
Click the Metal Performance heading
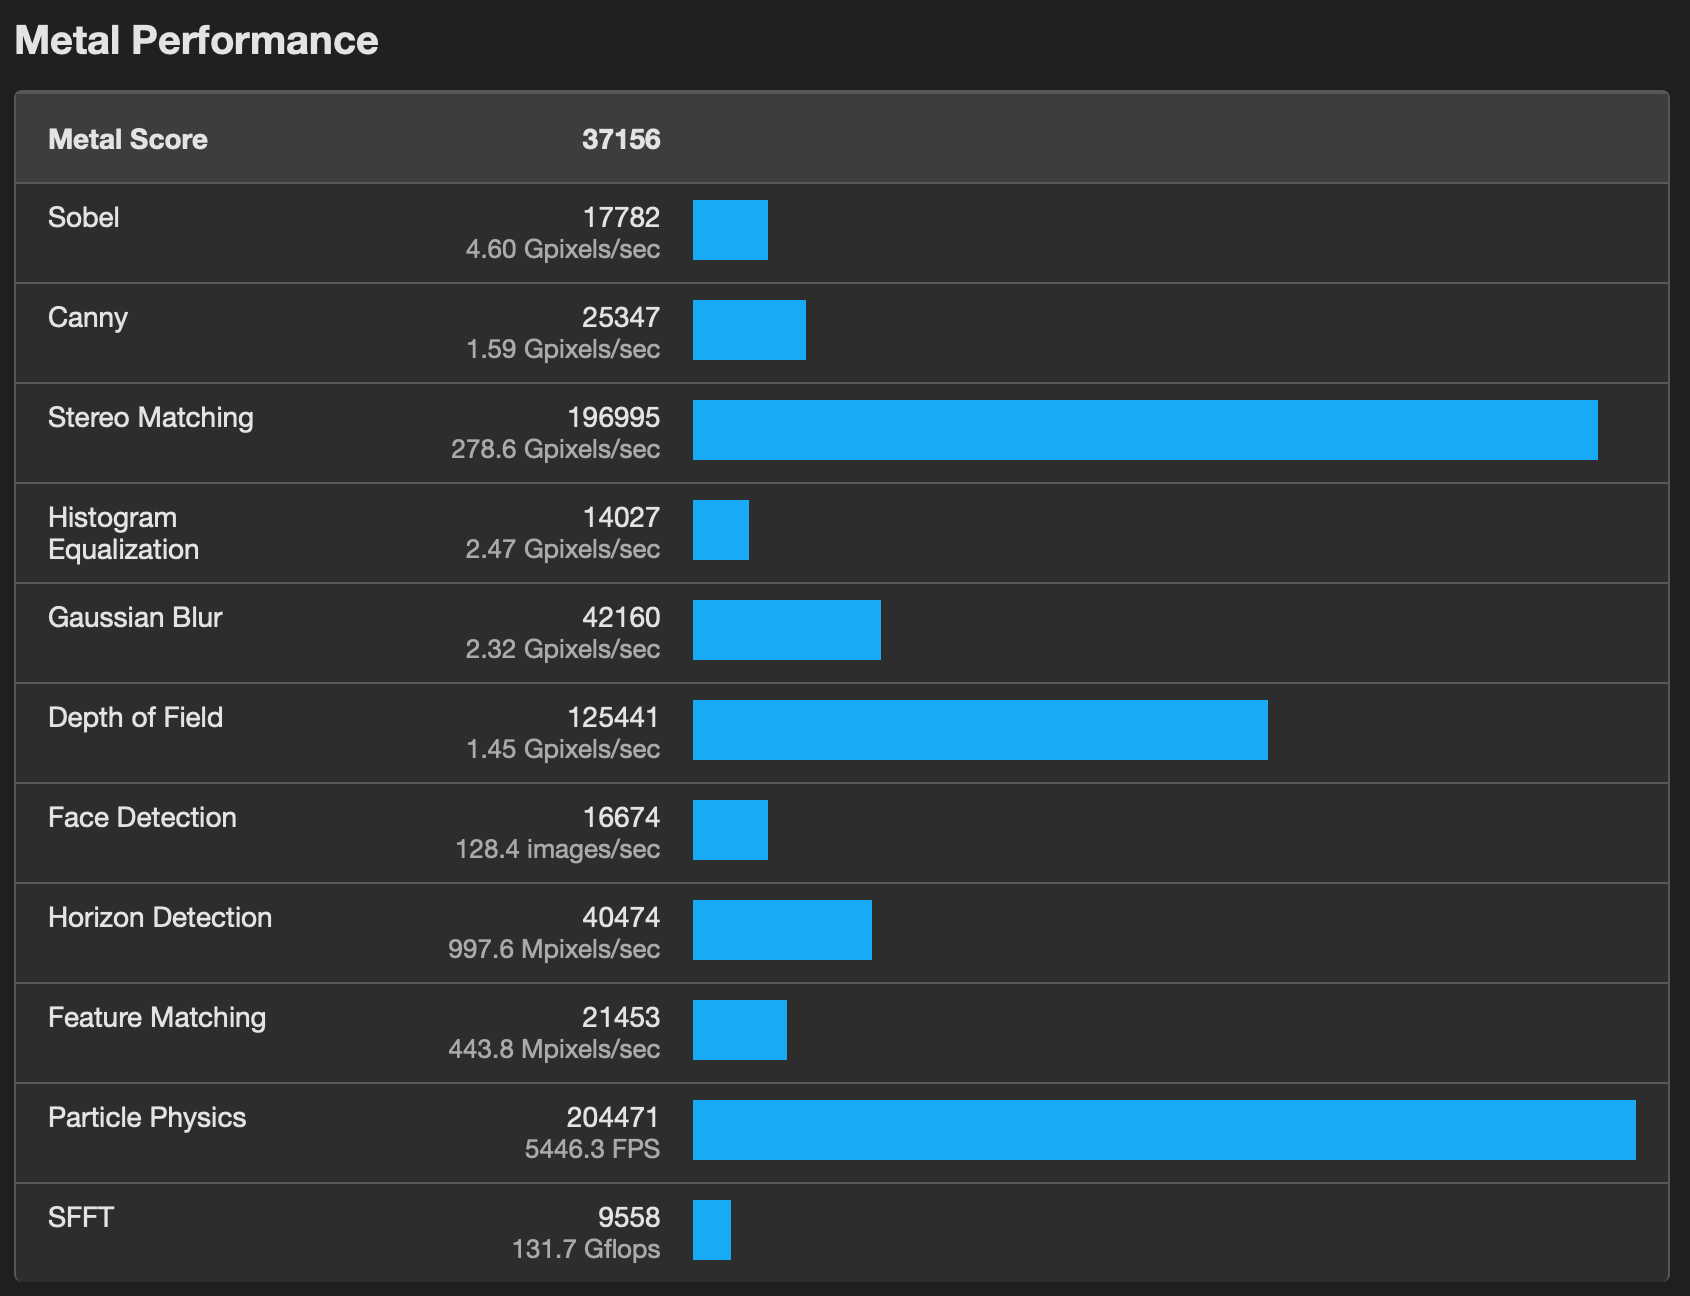pyautogui.click(x=196, y=41)
